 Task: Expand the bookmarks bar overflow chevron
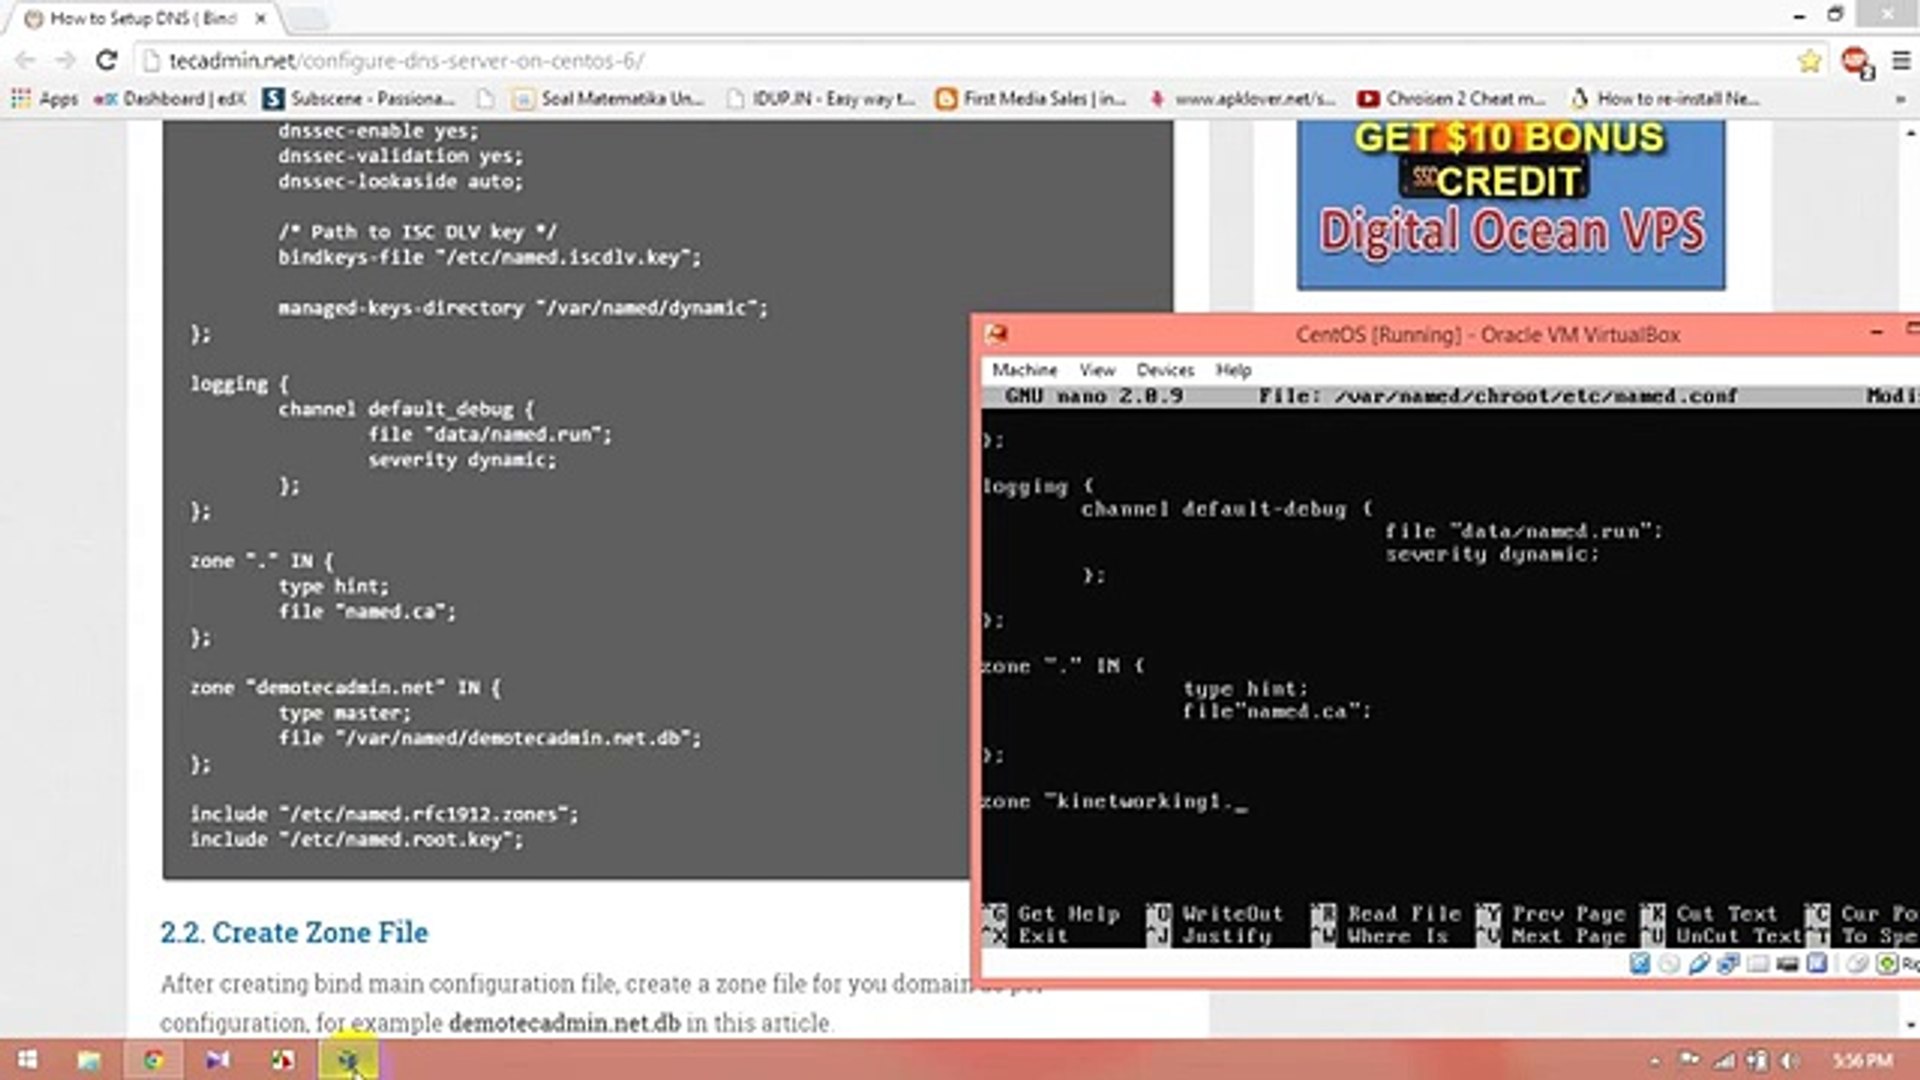tap(1899, 99)
